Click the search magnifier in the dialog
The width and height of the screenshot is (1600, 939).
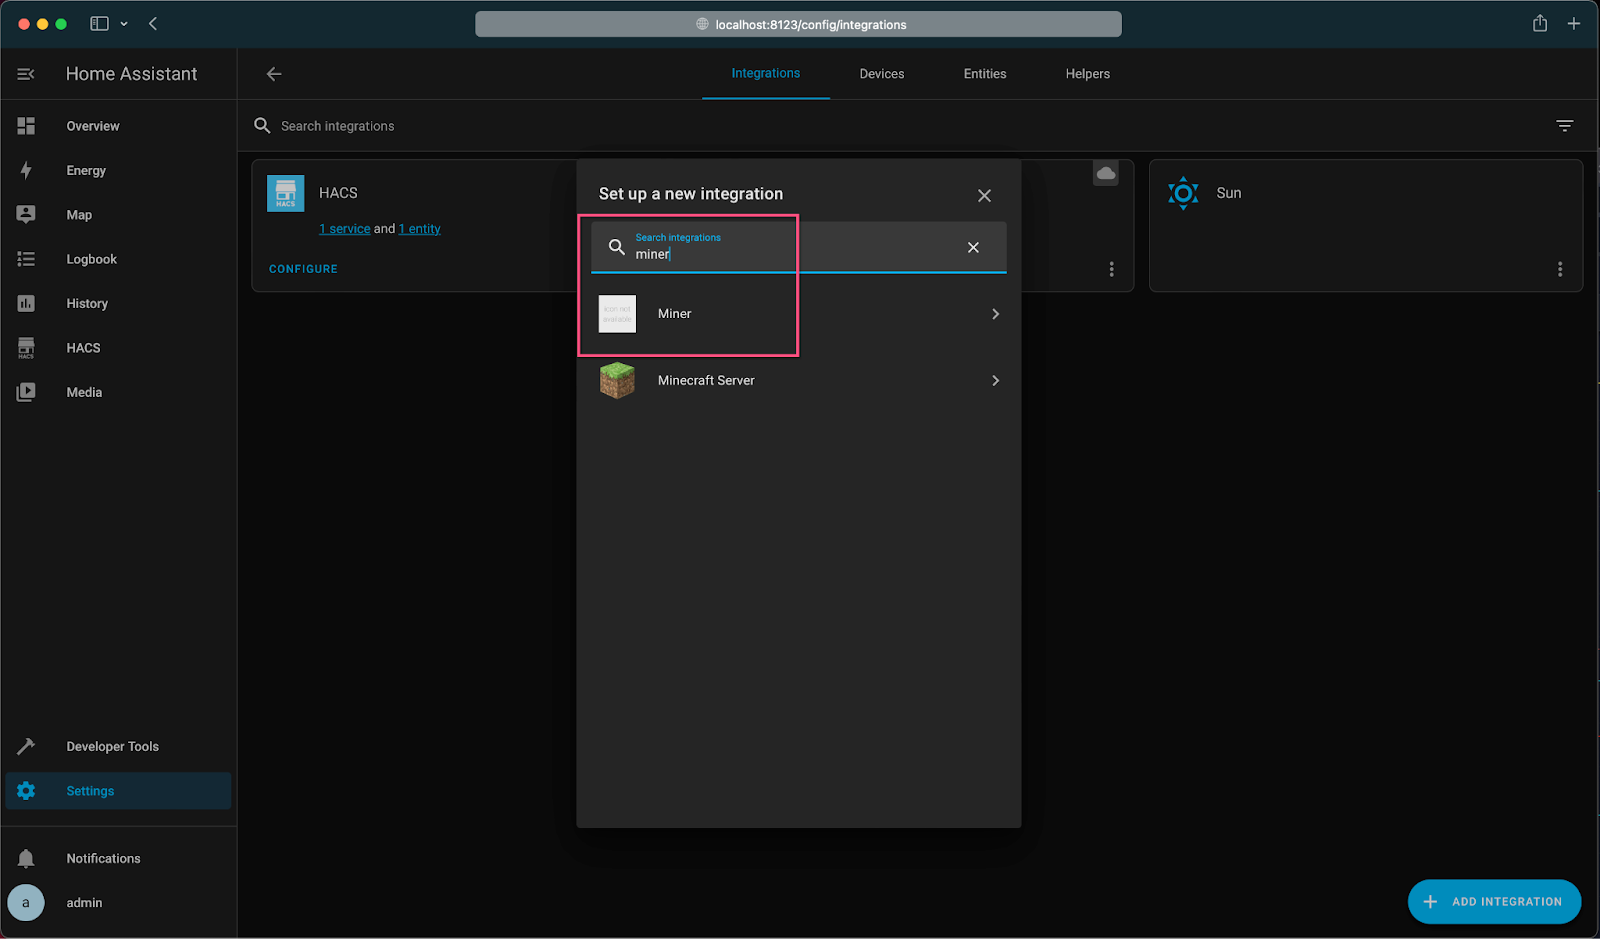pos(617,247)
